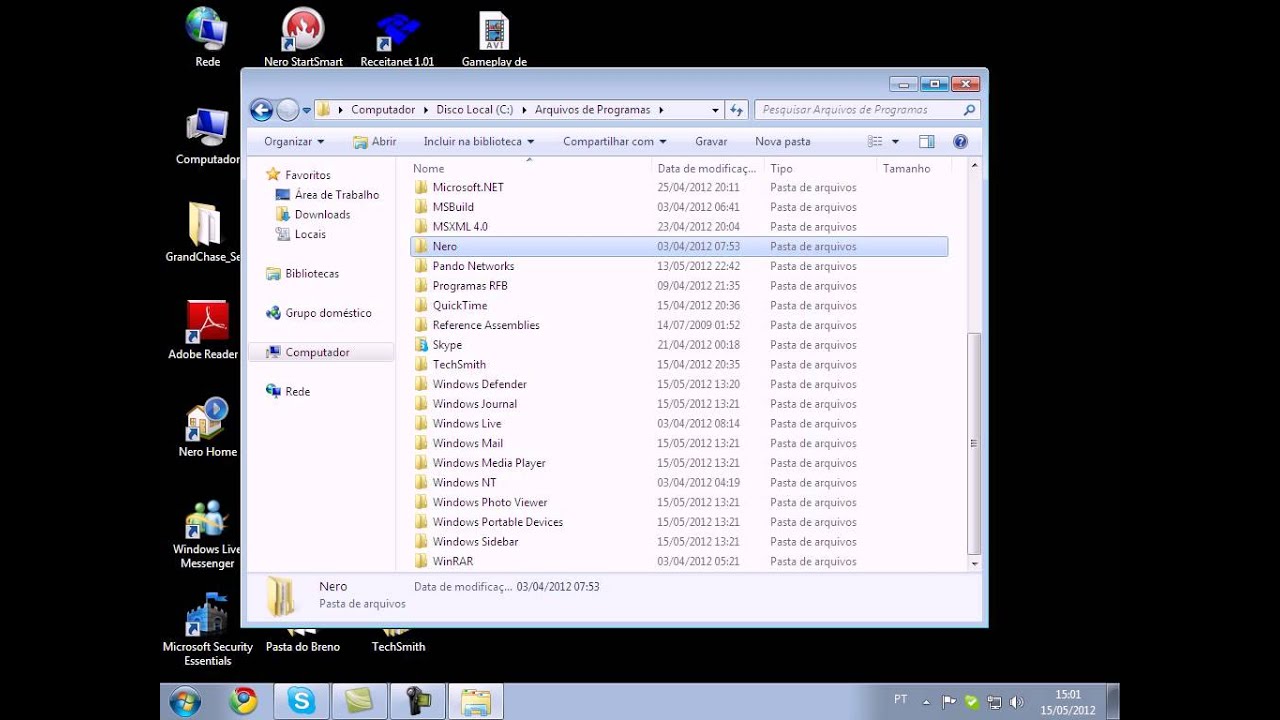This screenshot has width=1280, height=720.
Task: Click the Windows Start orb
Action: 185,702
